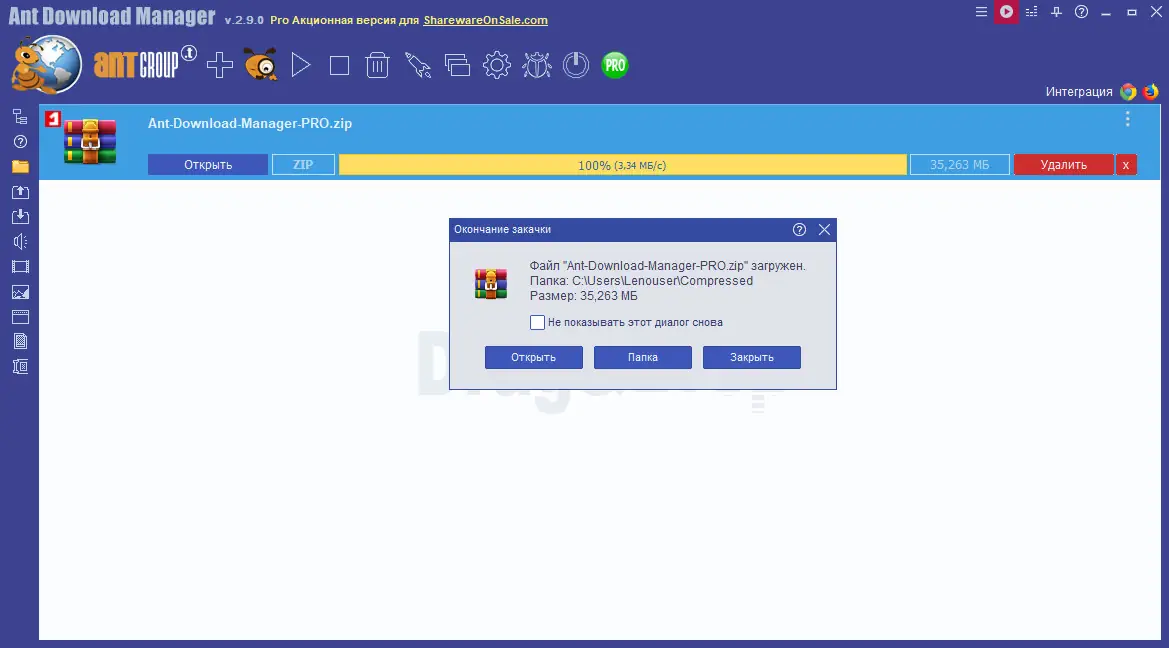
Task: Close the Окончание закачки dialog with X
Action: coord(824,230)
